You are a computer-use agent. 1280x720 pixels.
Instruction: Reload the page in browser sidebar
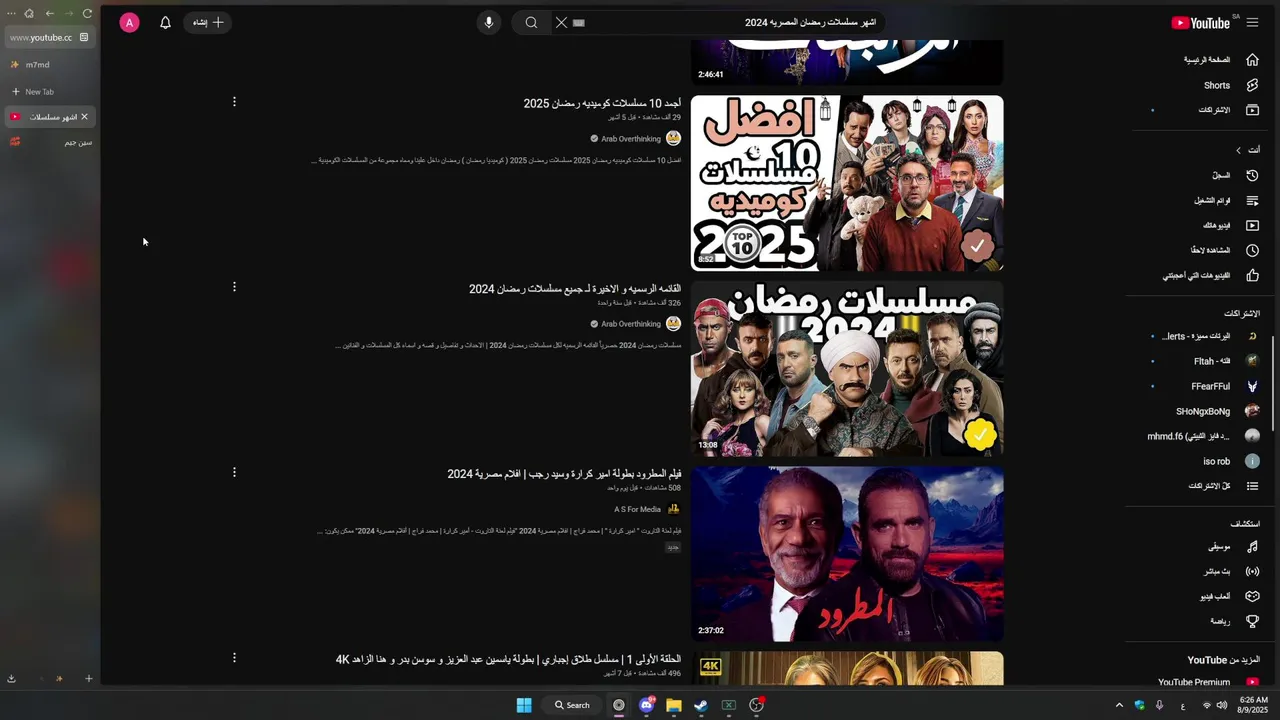[87, 13]
